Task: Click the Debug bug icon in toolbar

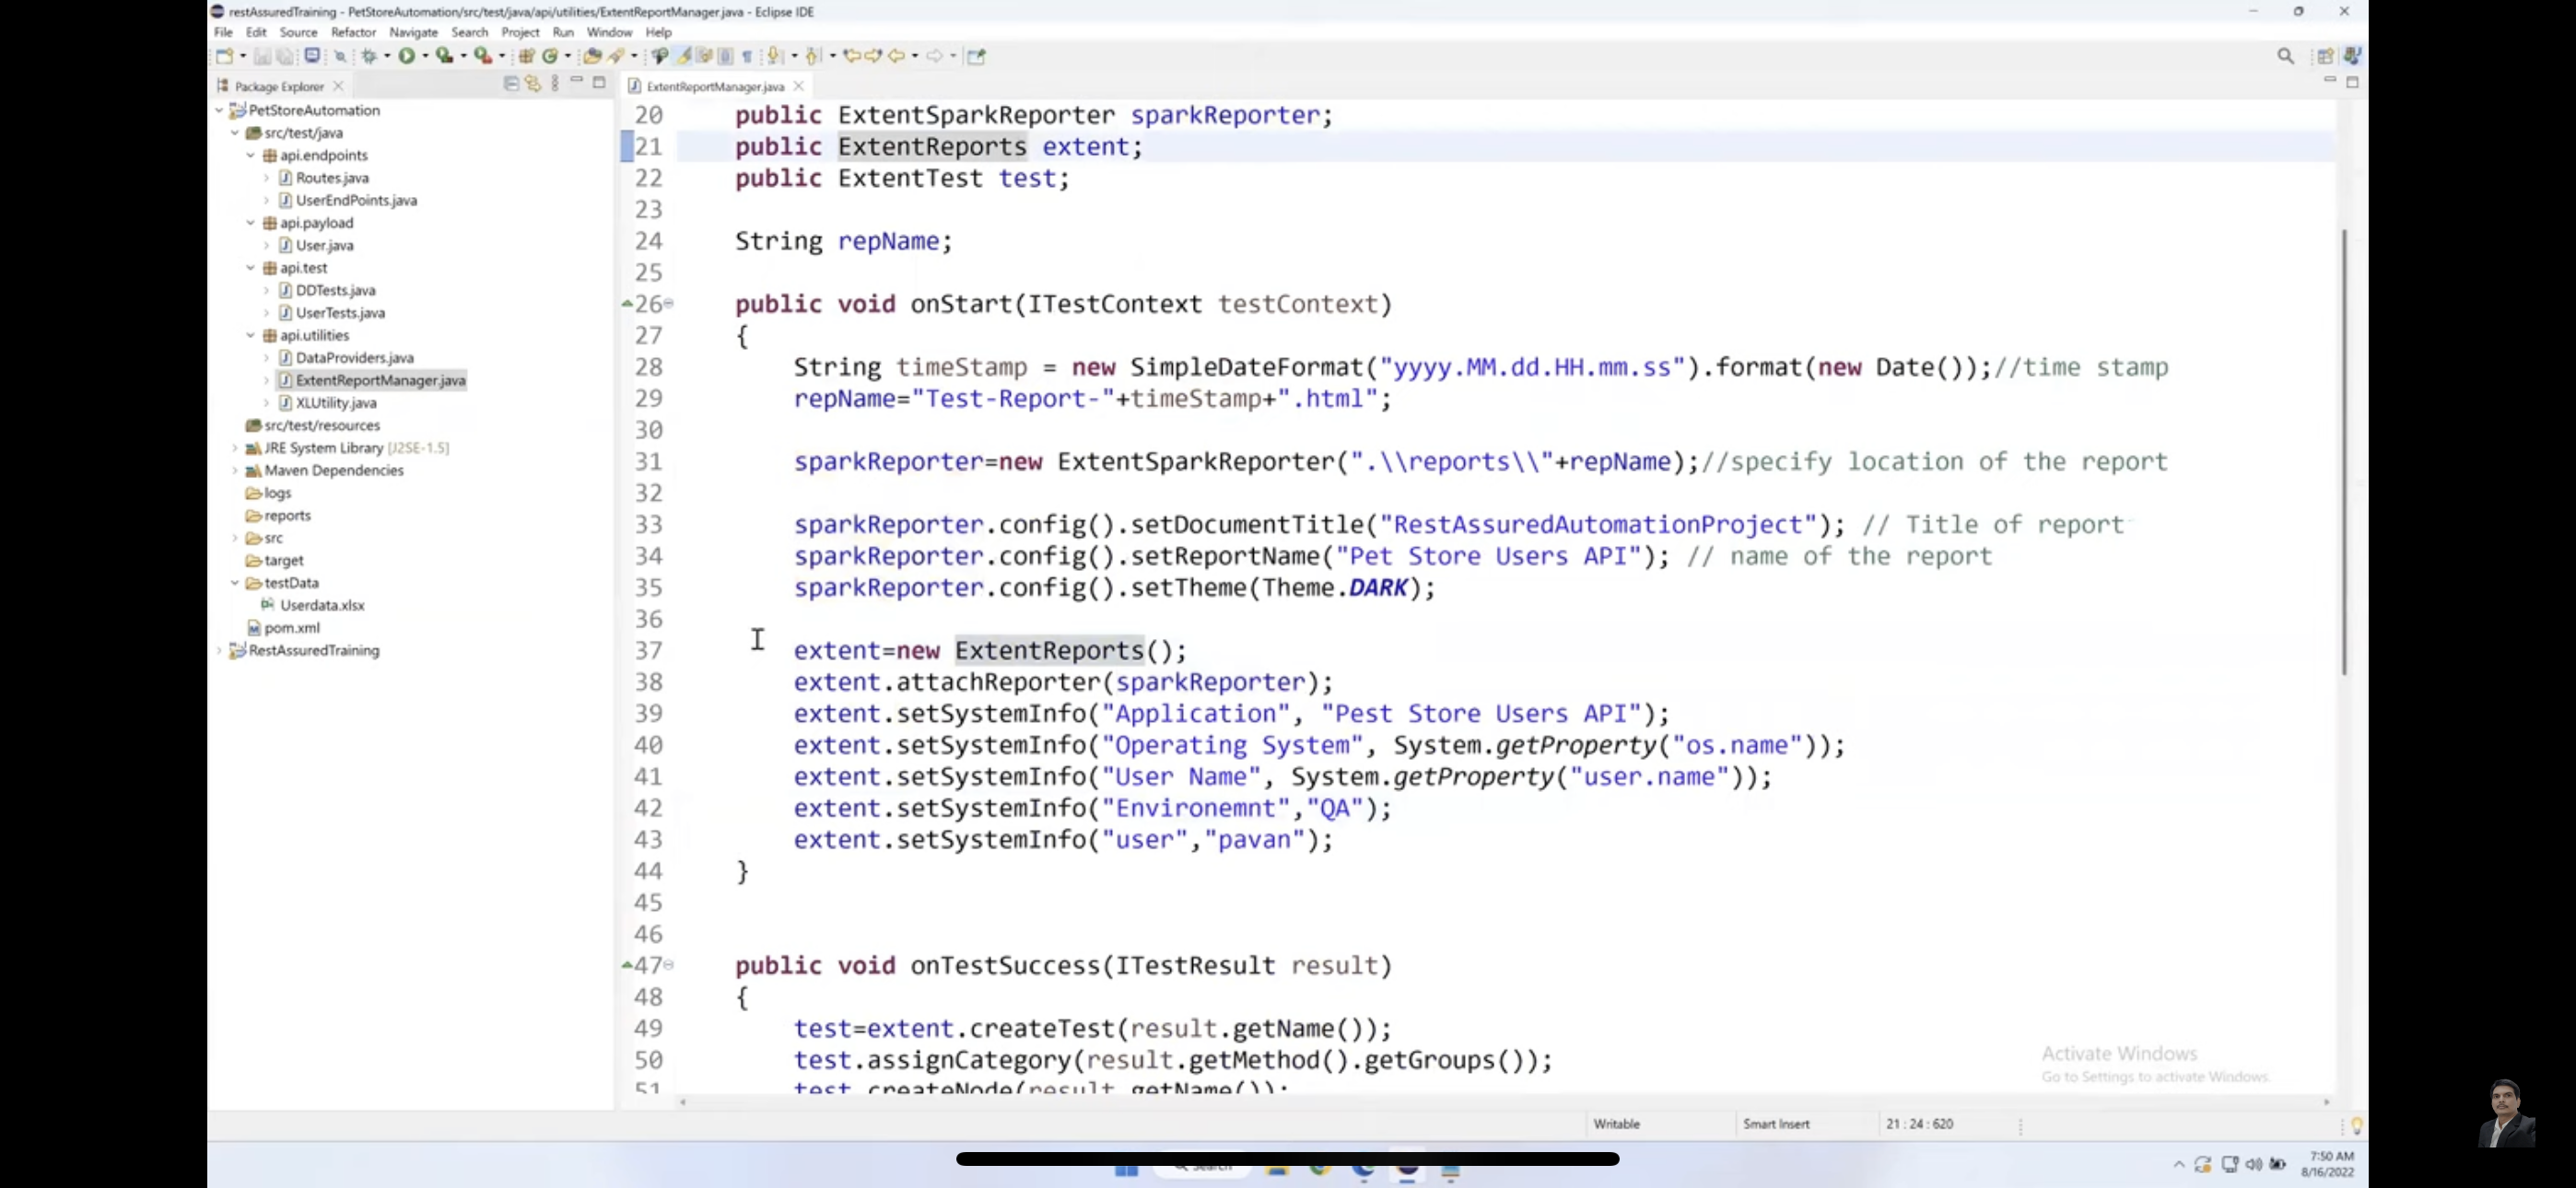Action: click(369, 56)
